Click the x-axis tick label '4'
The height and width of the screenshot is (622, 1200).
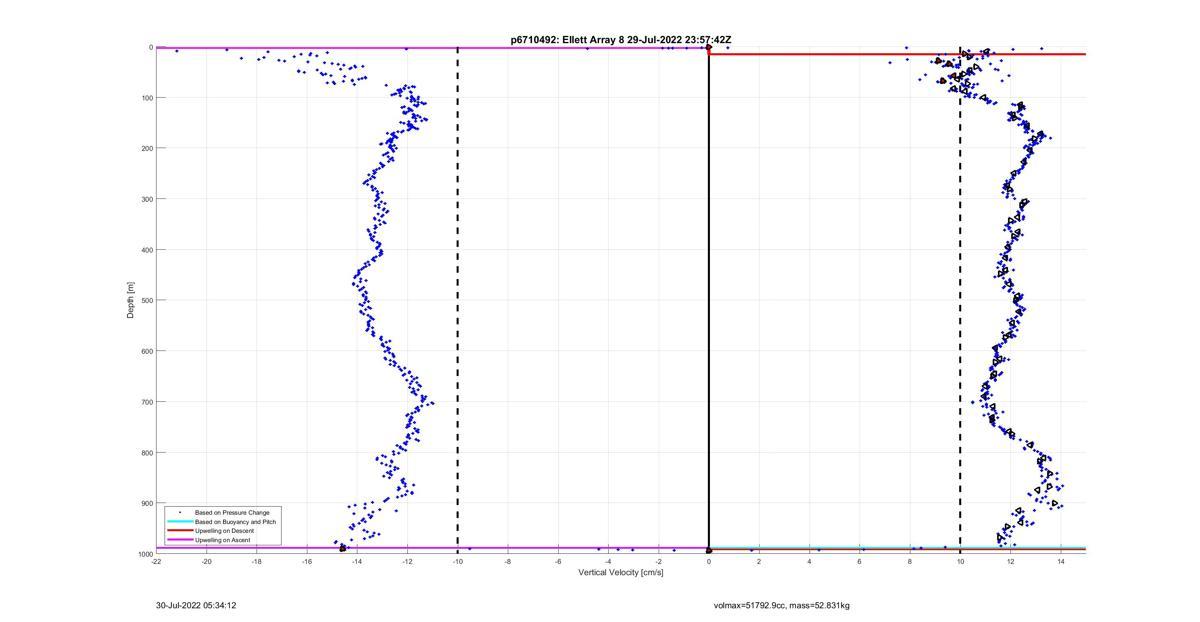(809, 561)
